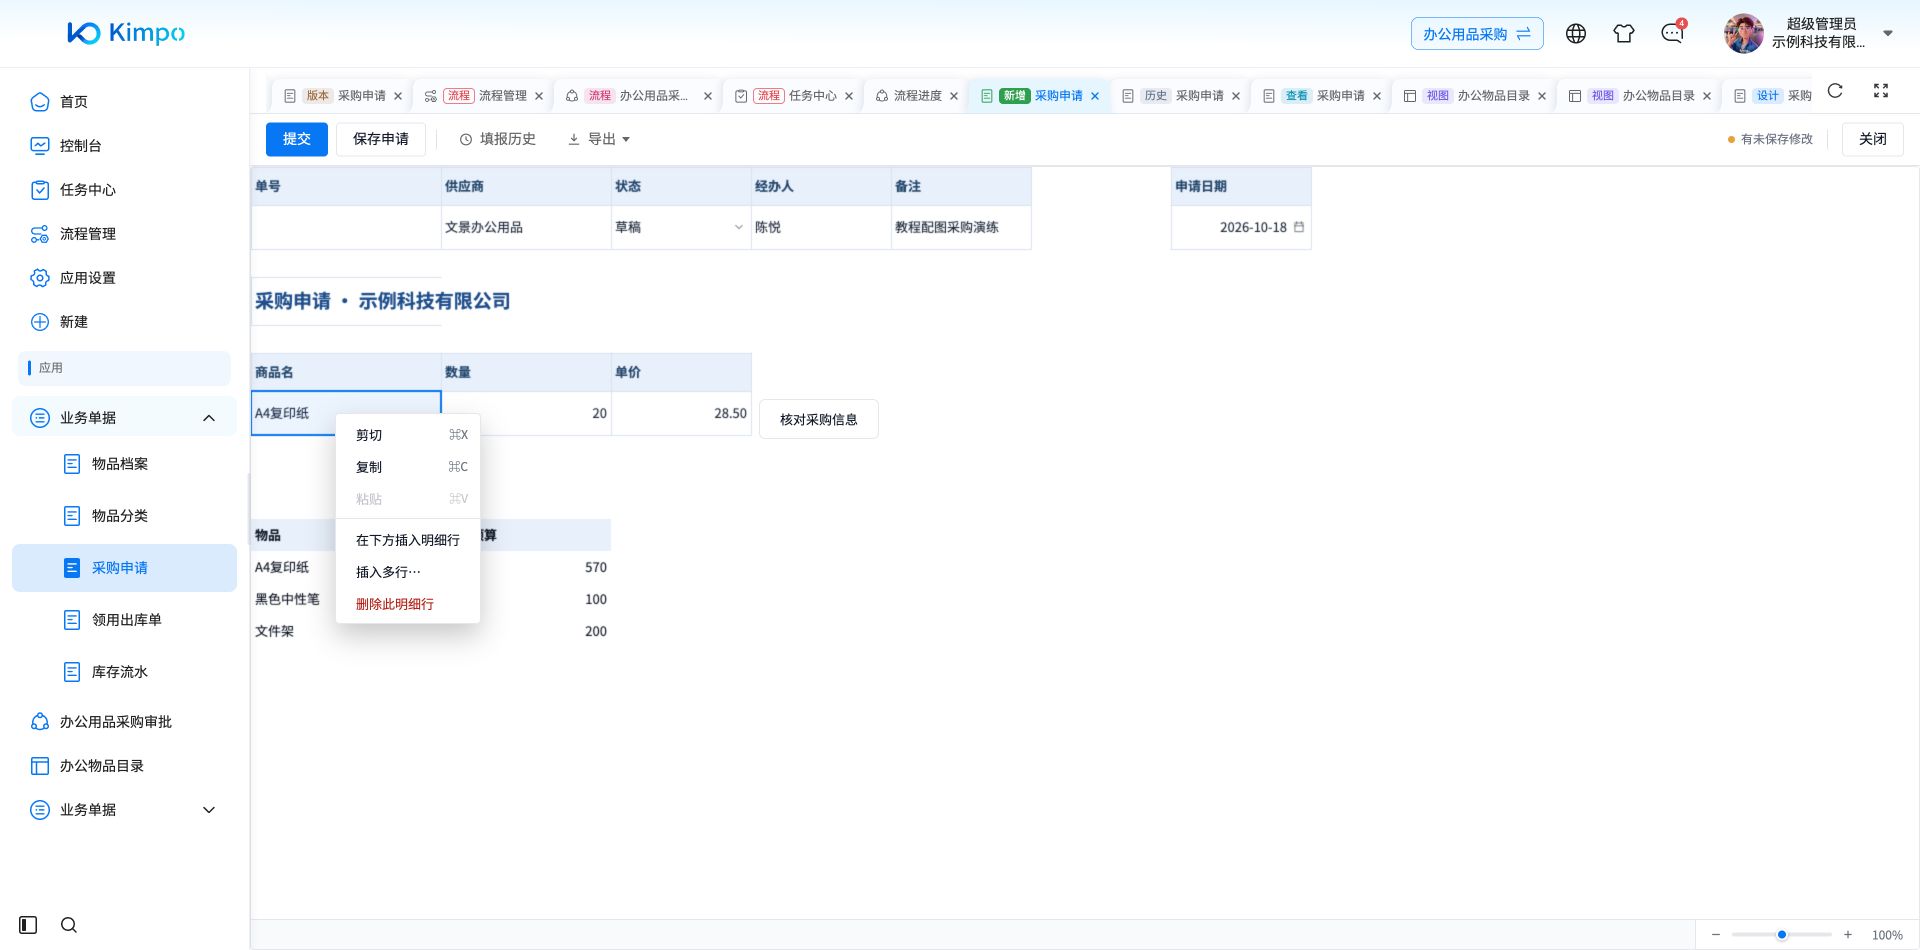Choose 删除此明细行
Image resolution: width=1920 pixels, height=950 pixels.
pyautogui.click(x=408, y=604)
